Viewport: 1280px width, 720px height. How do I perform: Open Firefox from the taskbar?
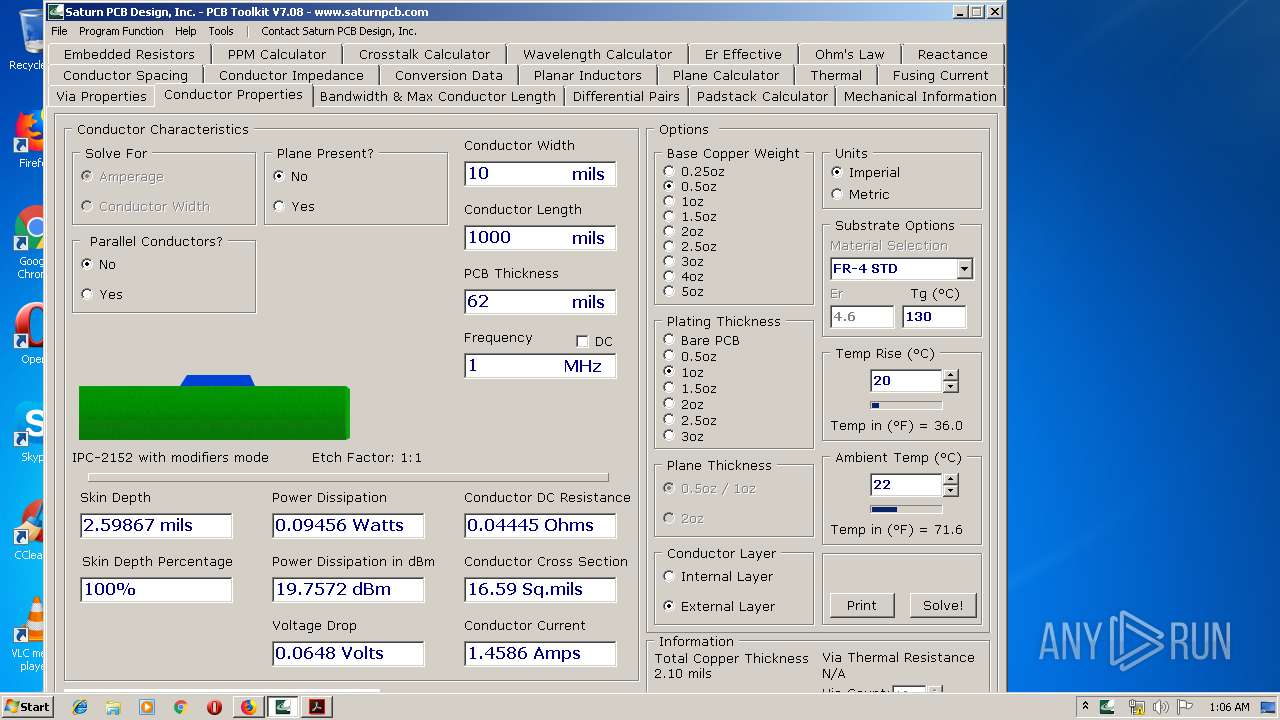248,707
